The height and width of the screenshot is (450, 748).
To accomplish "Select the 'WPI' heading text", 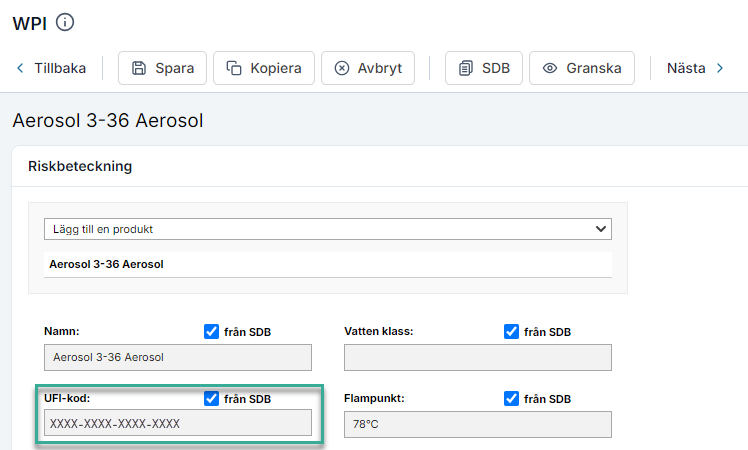I will (30, 23).
